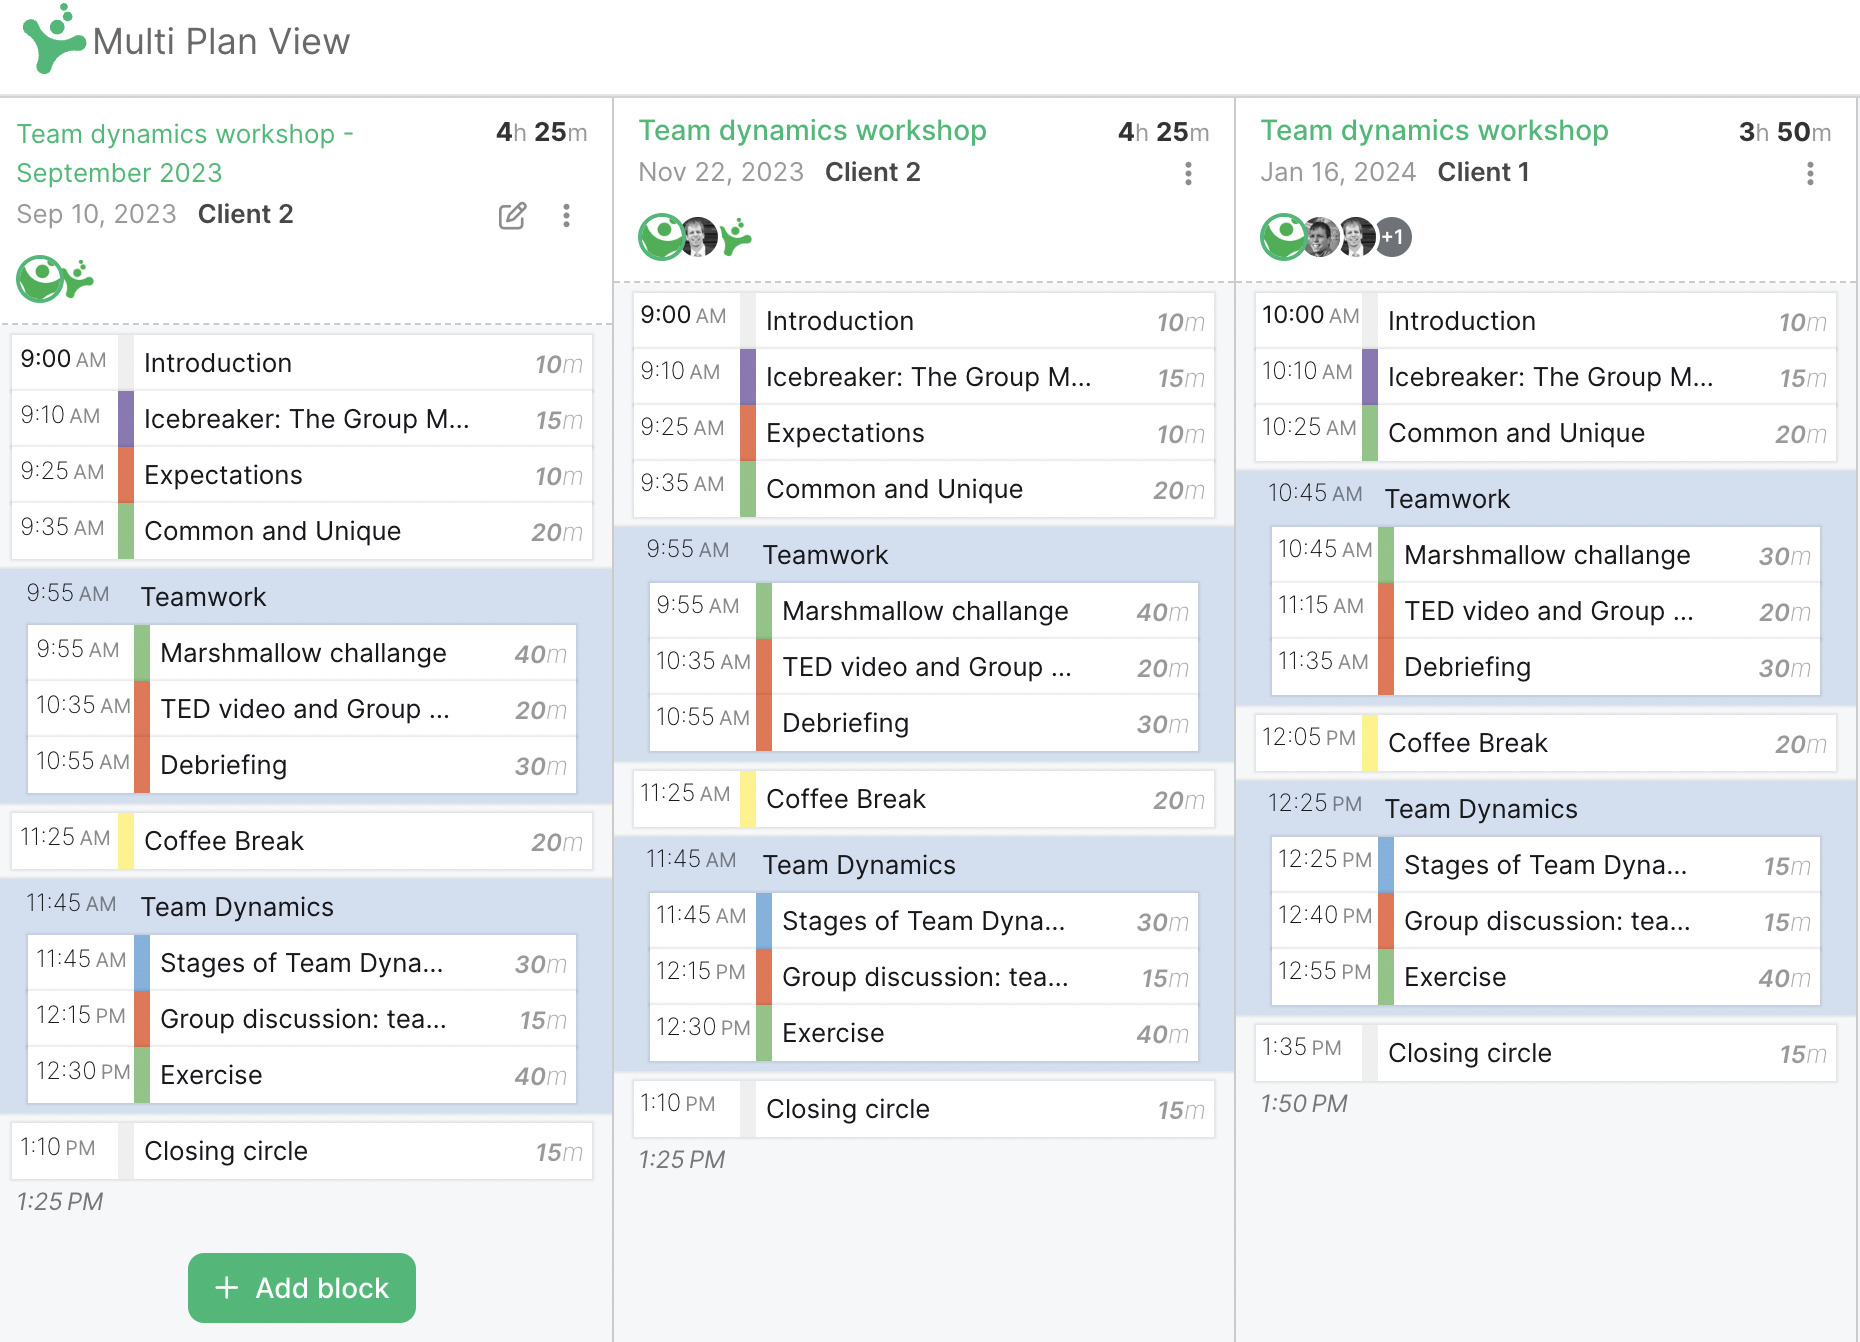Open the three-dot menu on Nov 22 plan
The width and height of the screenshot is (1860, 1342).
point(1188,174)
